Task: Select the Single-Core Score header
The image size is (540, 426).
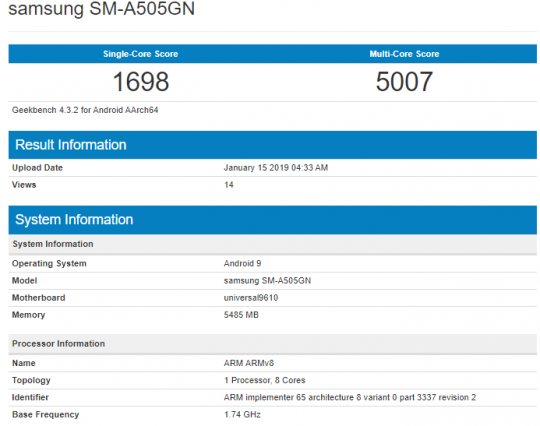Action: tap(141, 54)
